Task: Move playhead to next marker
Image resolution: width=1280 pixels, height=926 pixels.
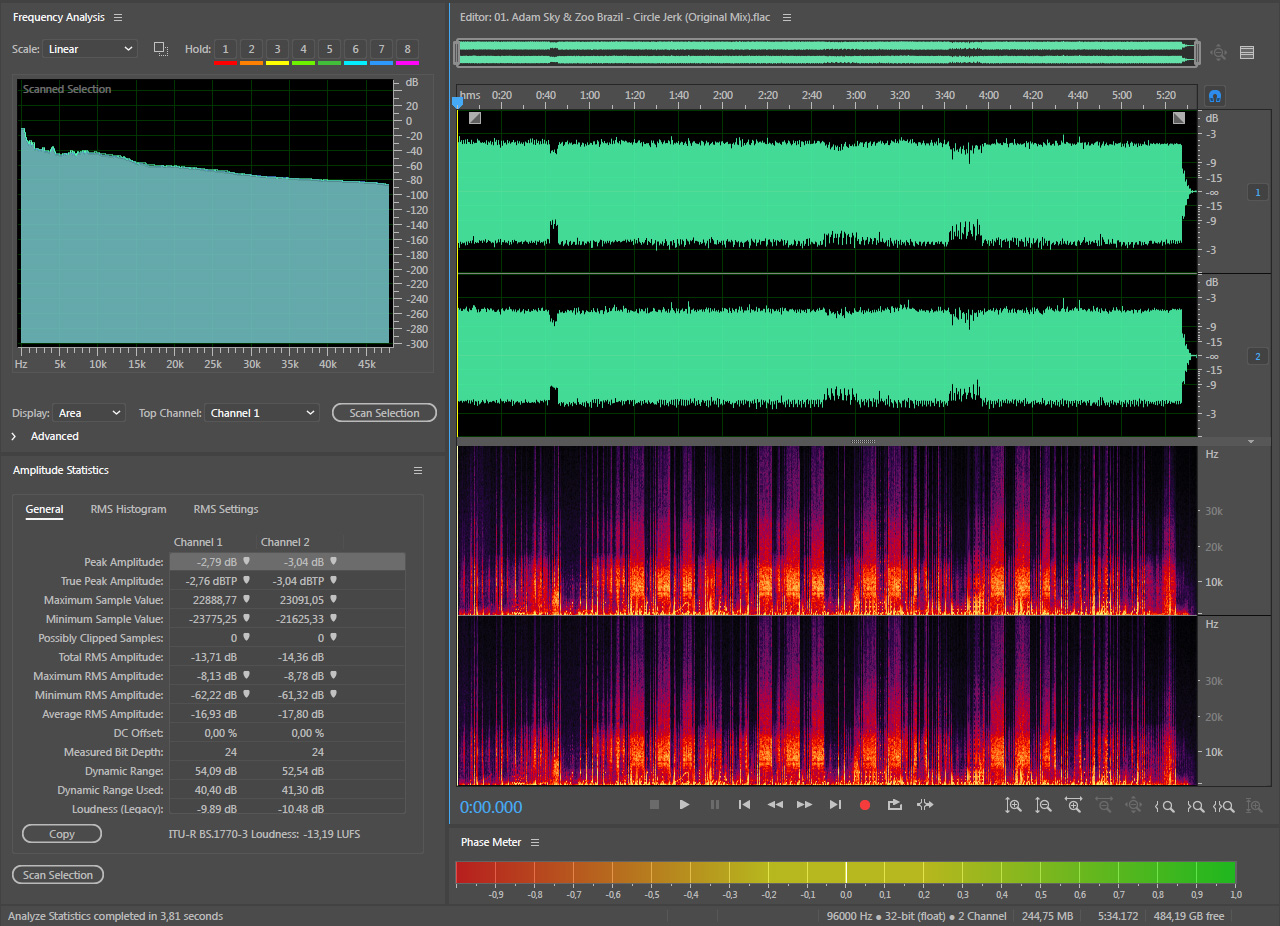Action: coord(835,805)
